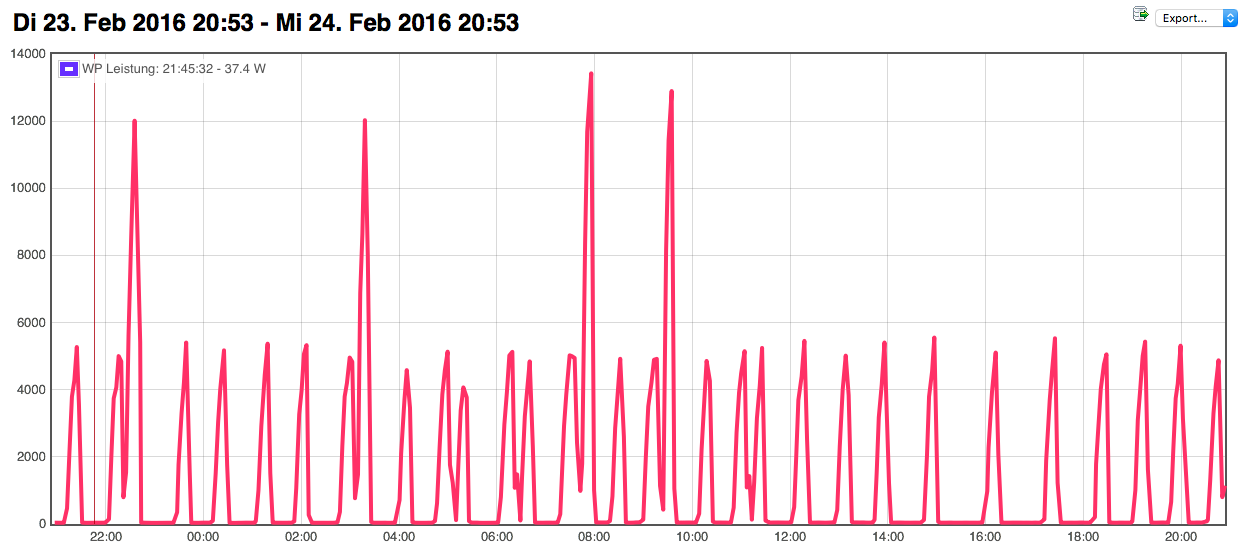The image size is (1242, 552).
Task: Click the 20:00 x-axis label
Action: coord(1182,537)
